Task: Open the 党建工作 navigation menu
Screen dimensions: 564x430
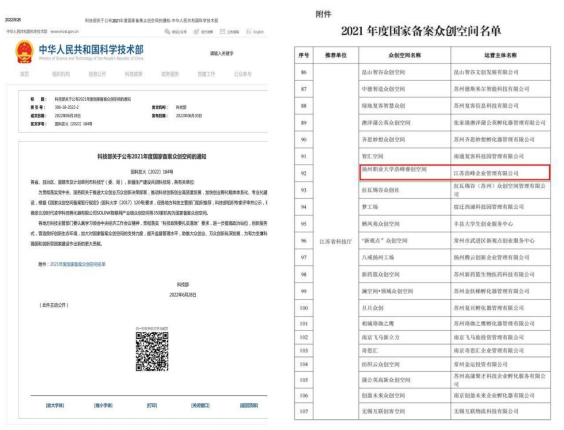Action: point(206,74)
